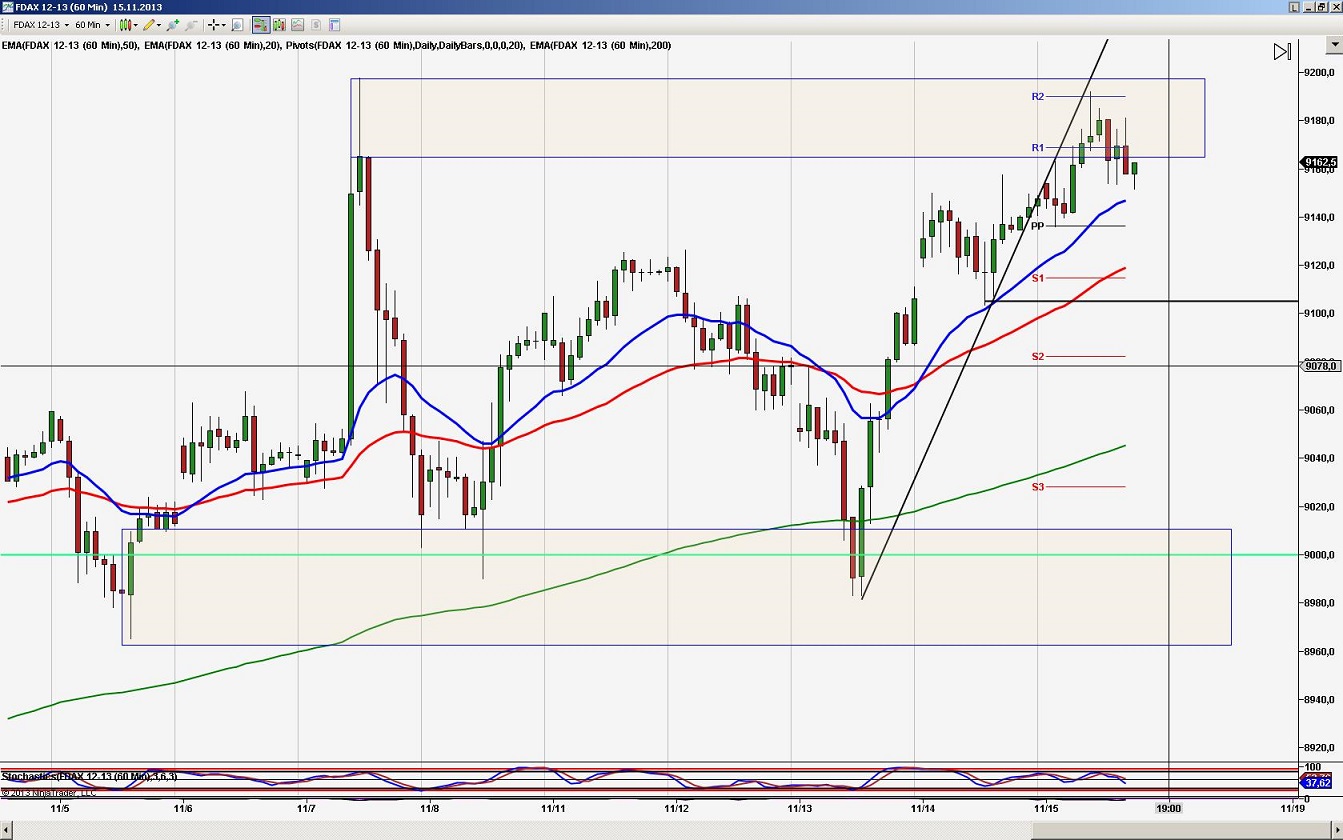Click the zoom out magnifier icon
The width and height of the screenshot is (1343, 840).
[x=190, y=25]
